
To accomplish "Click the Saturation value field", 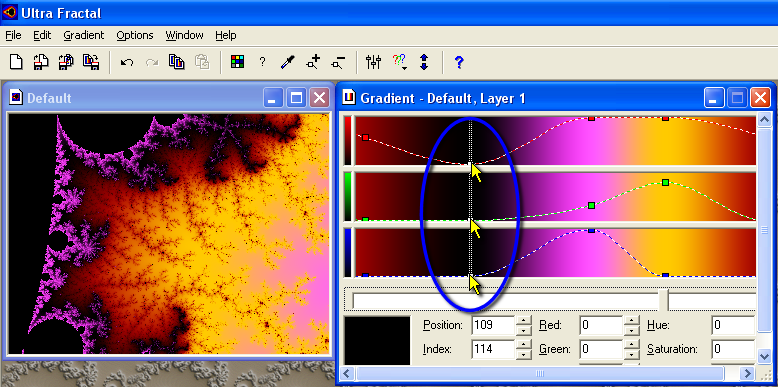I will [733, 349].
